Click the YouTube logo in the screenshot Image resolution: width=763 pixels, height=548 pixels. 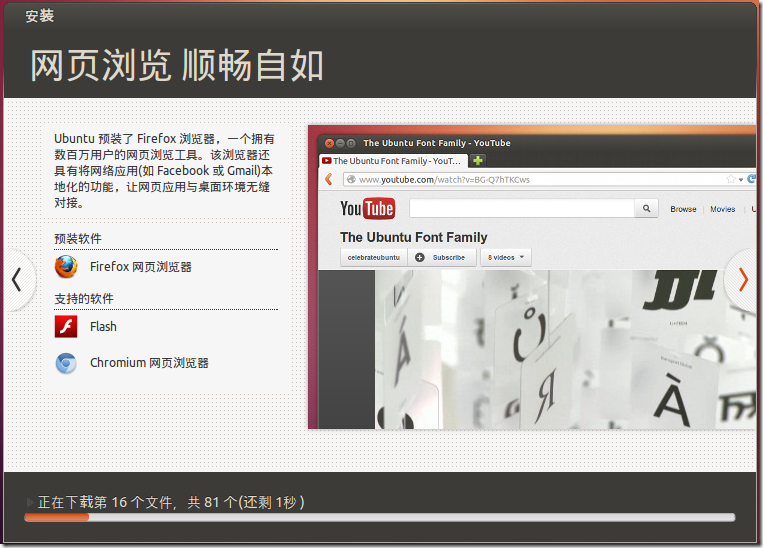(367, 209)
